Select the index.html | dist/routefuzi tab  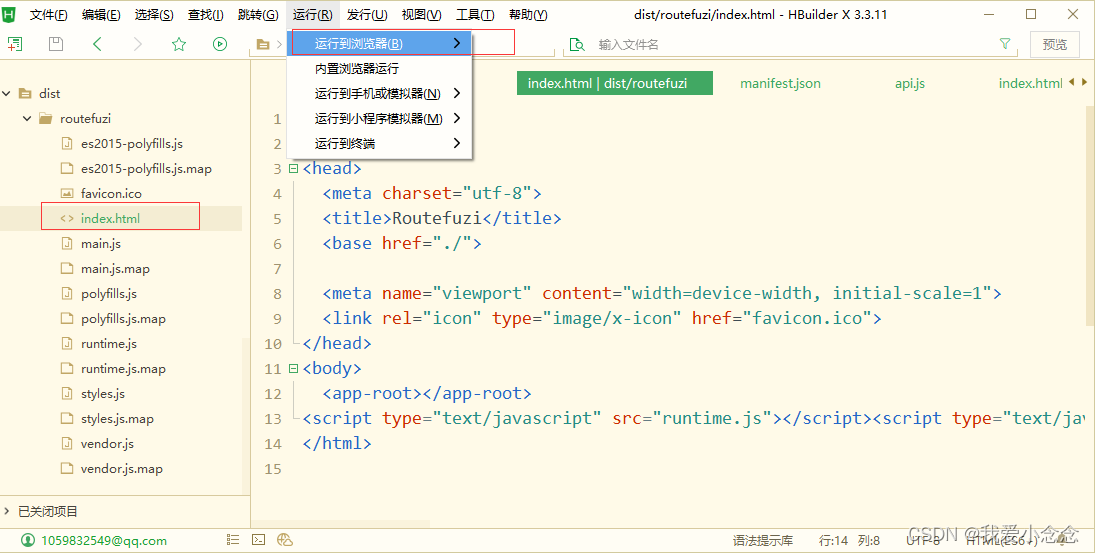615,83
